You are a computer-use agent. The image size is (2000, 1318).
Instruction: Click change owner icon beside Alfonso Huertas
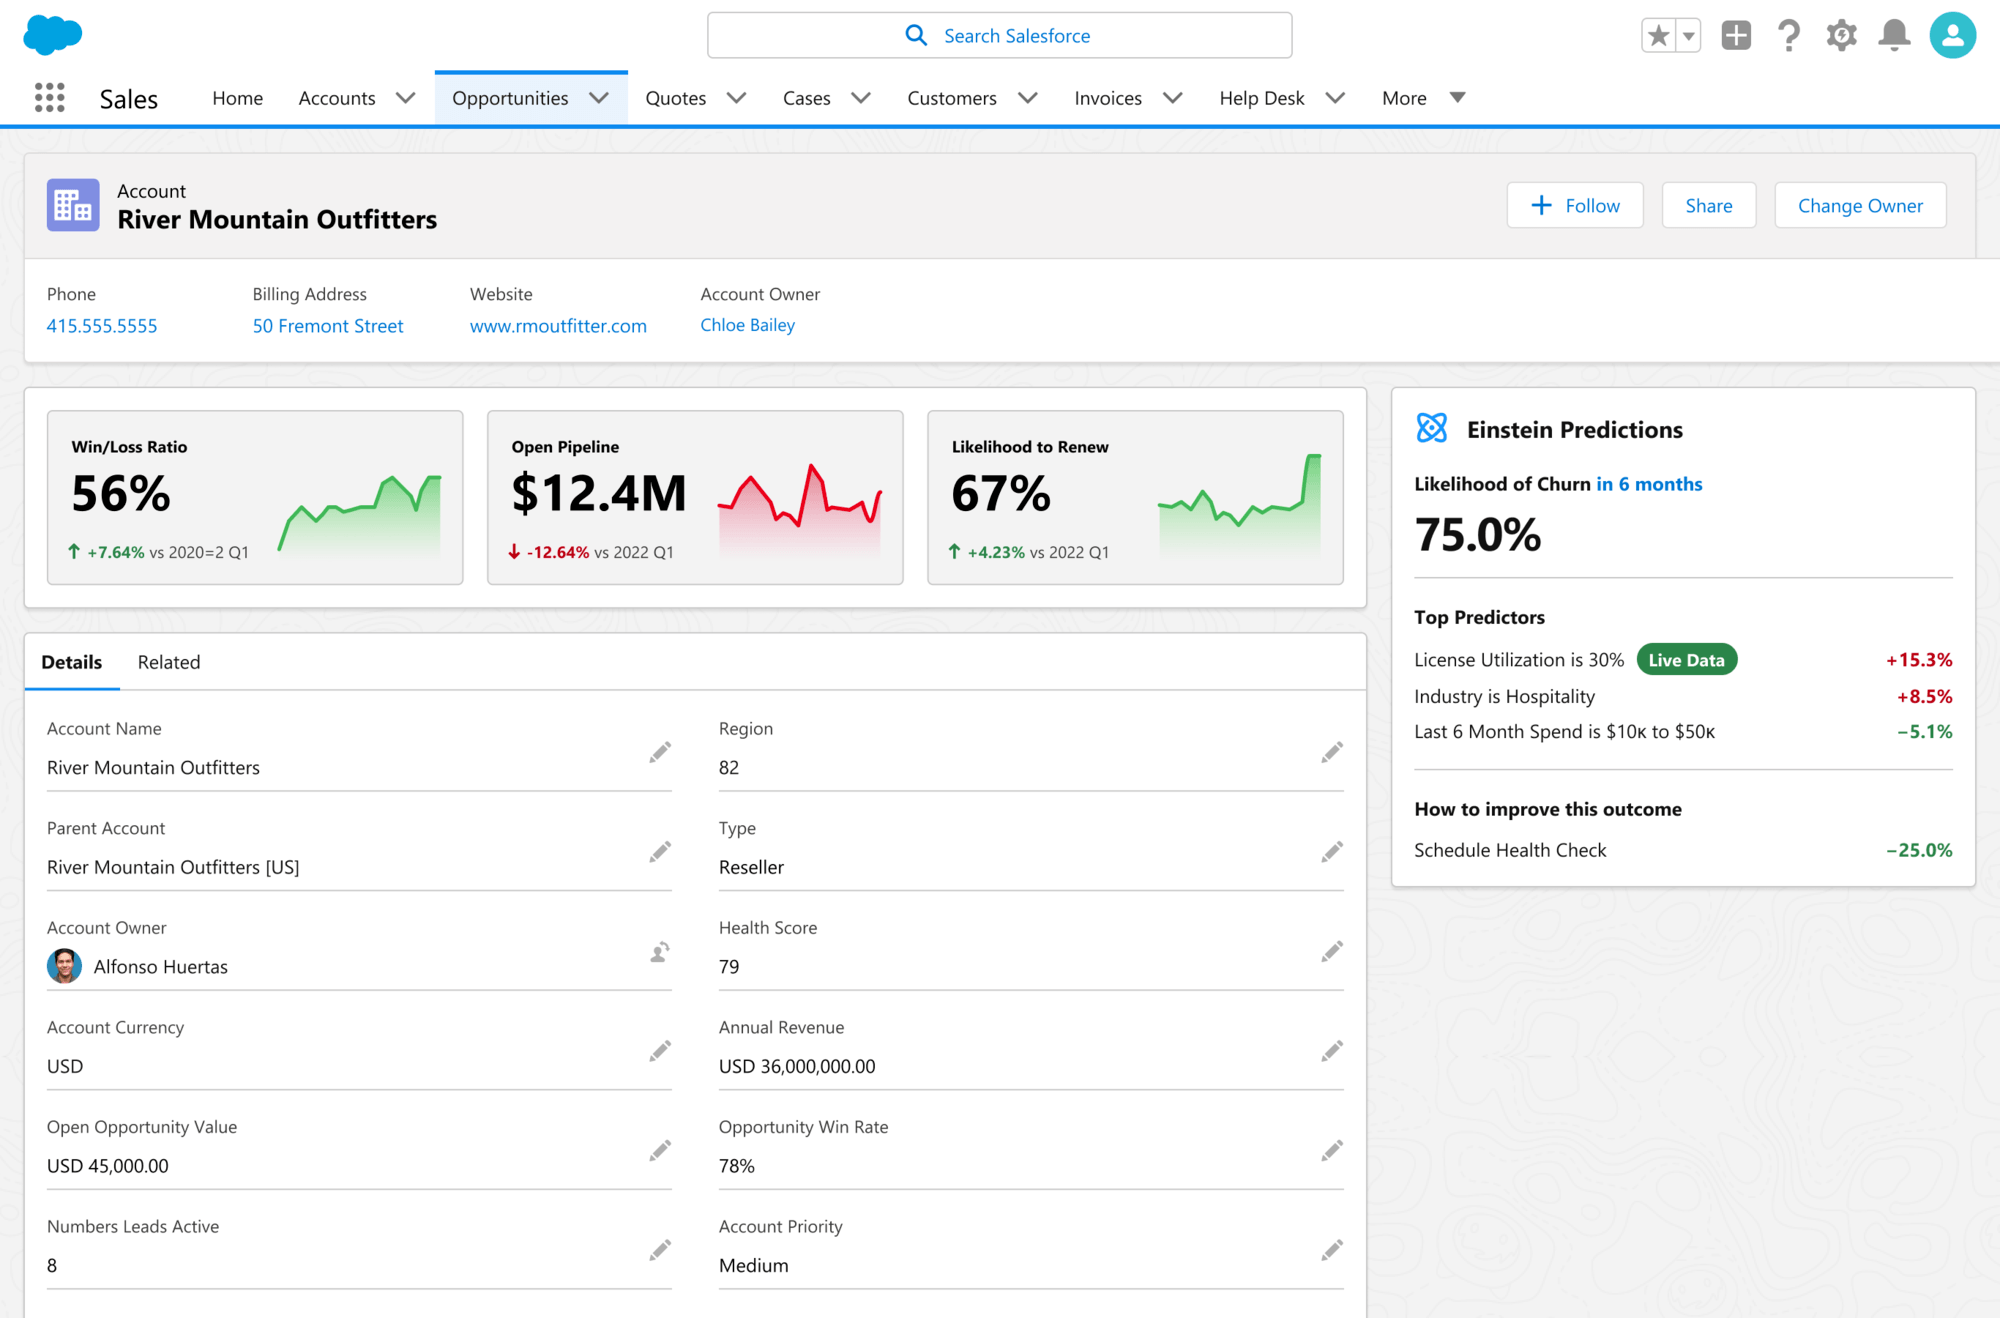[x=660, y=952]
